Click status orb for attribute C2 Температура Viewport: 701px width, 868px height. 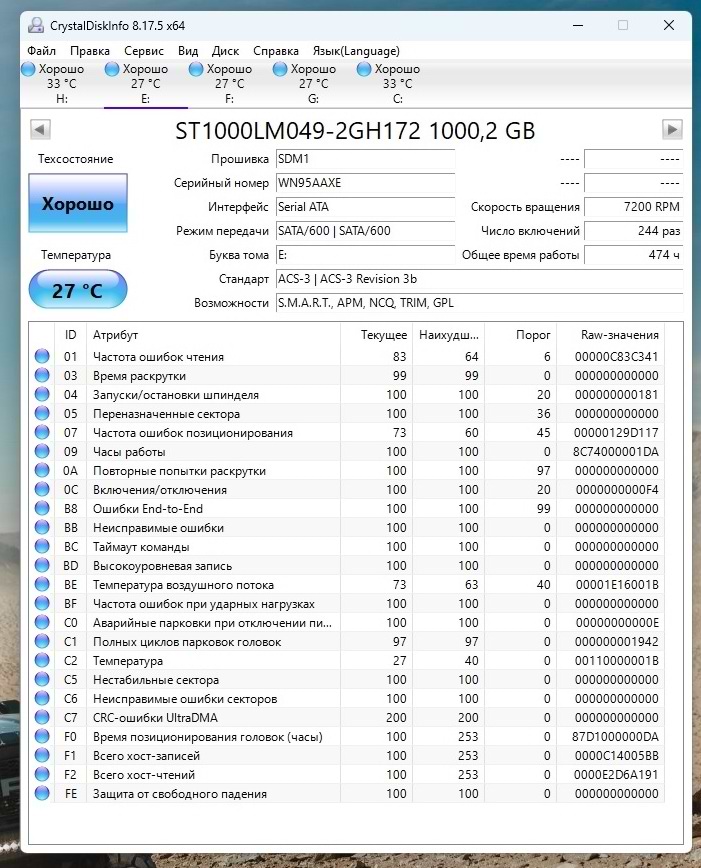point(42,660)
